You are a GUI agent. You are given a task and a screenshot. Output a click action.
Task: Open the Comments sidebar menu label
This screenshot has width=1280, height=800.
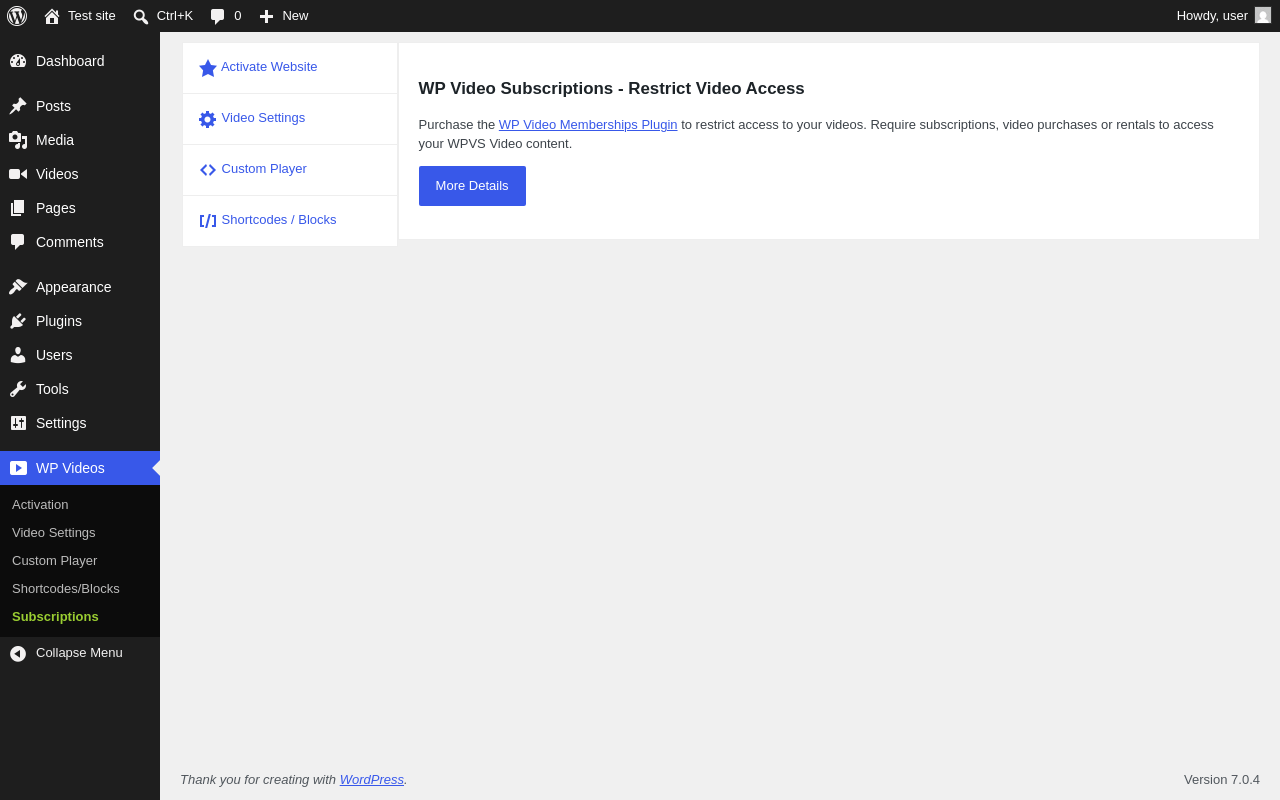70,242
